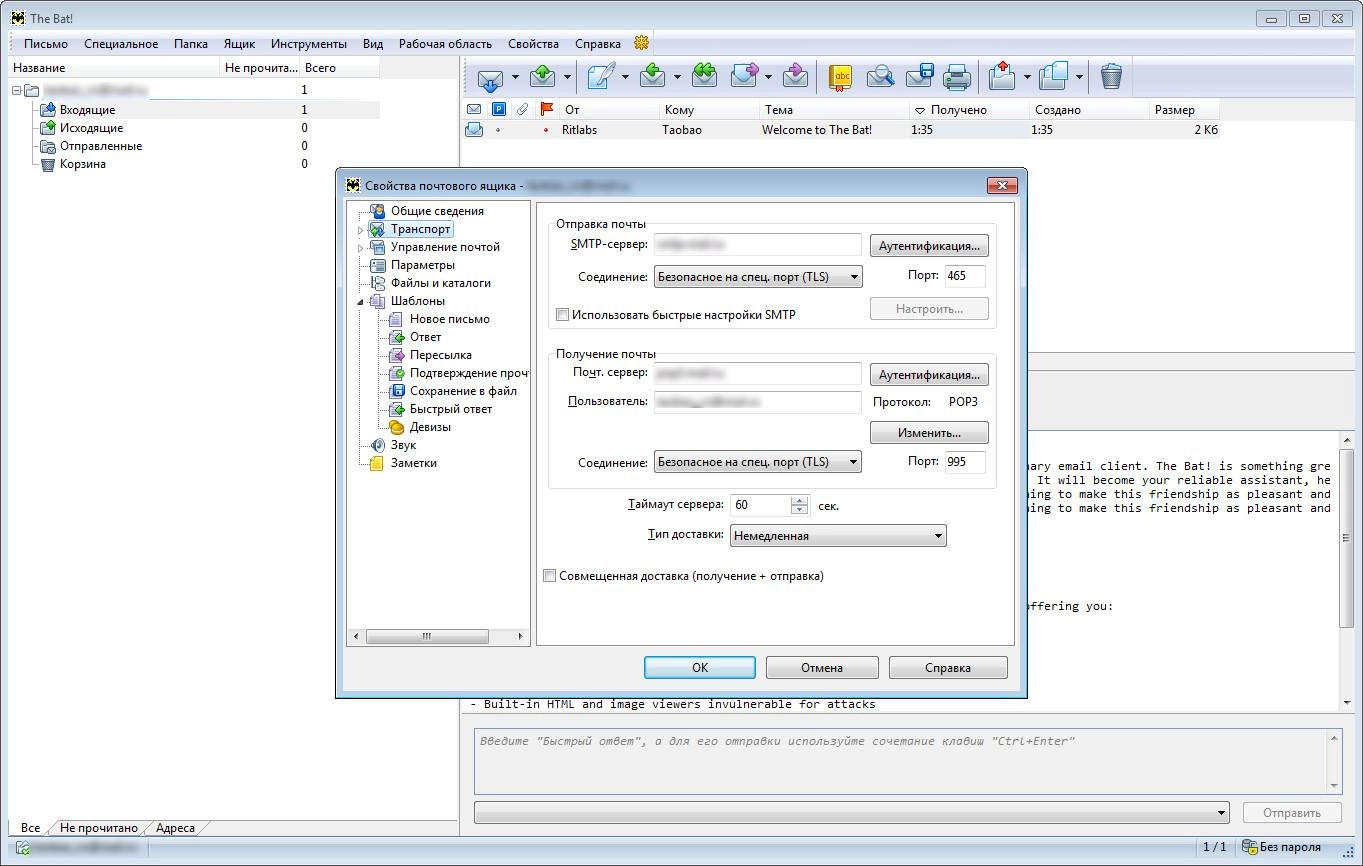Click the save message floppy icon

click(x=919, y=76)
